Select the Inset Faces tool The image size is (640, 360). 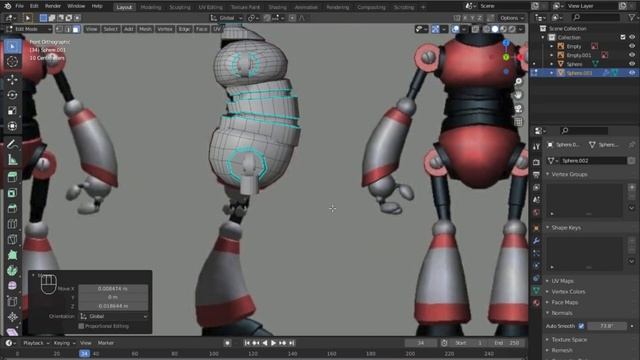(12, 193)
